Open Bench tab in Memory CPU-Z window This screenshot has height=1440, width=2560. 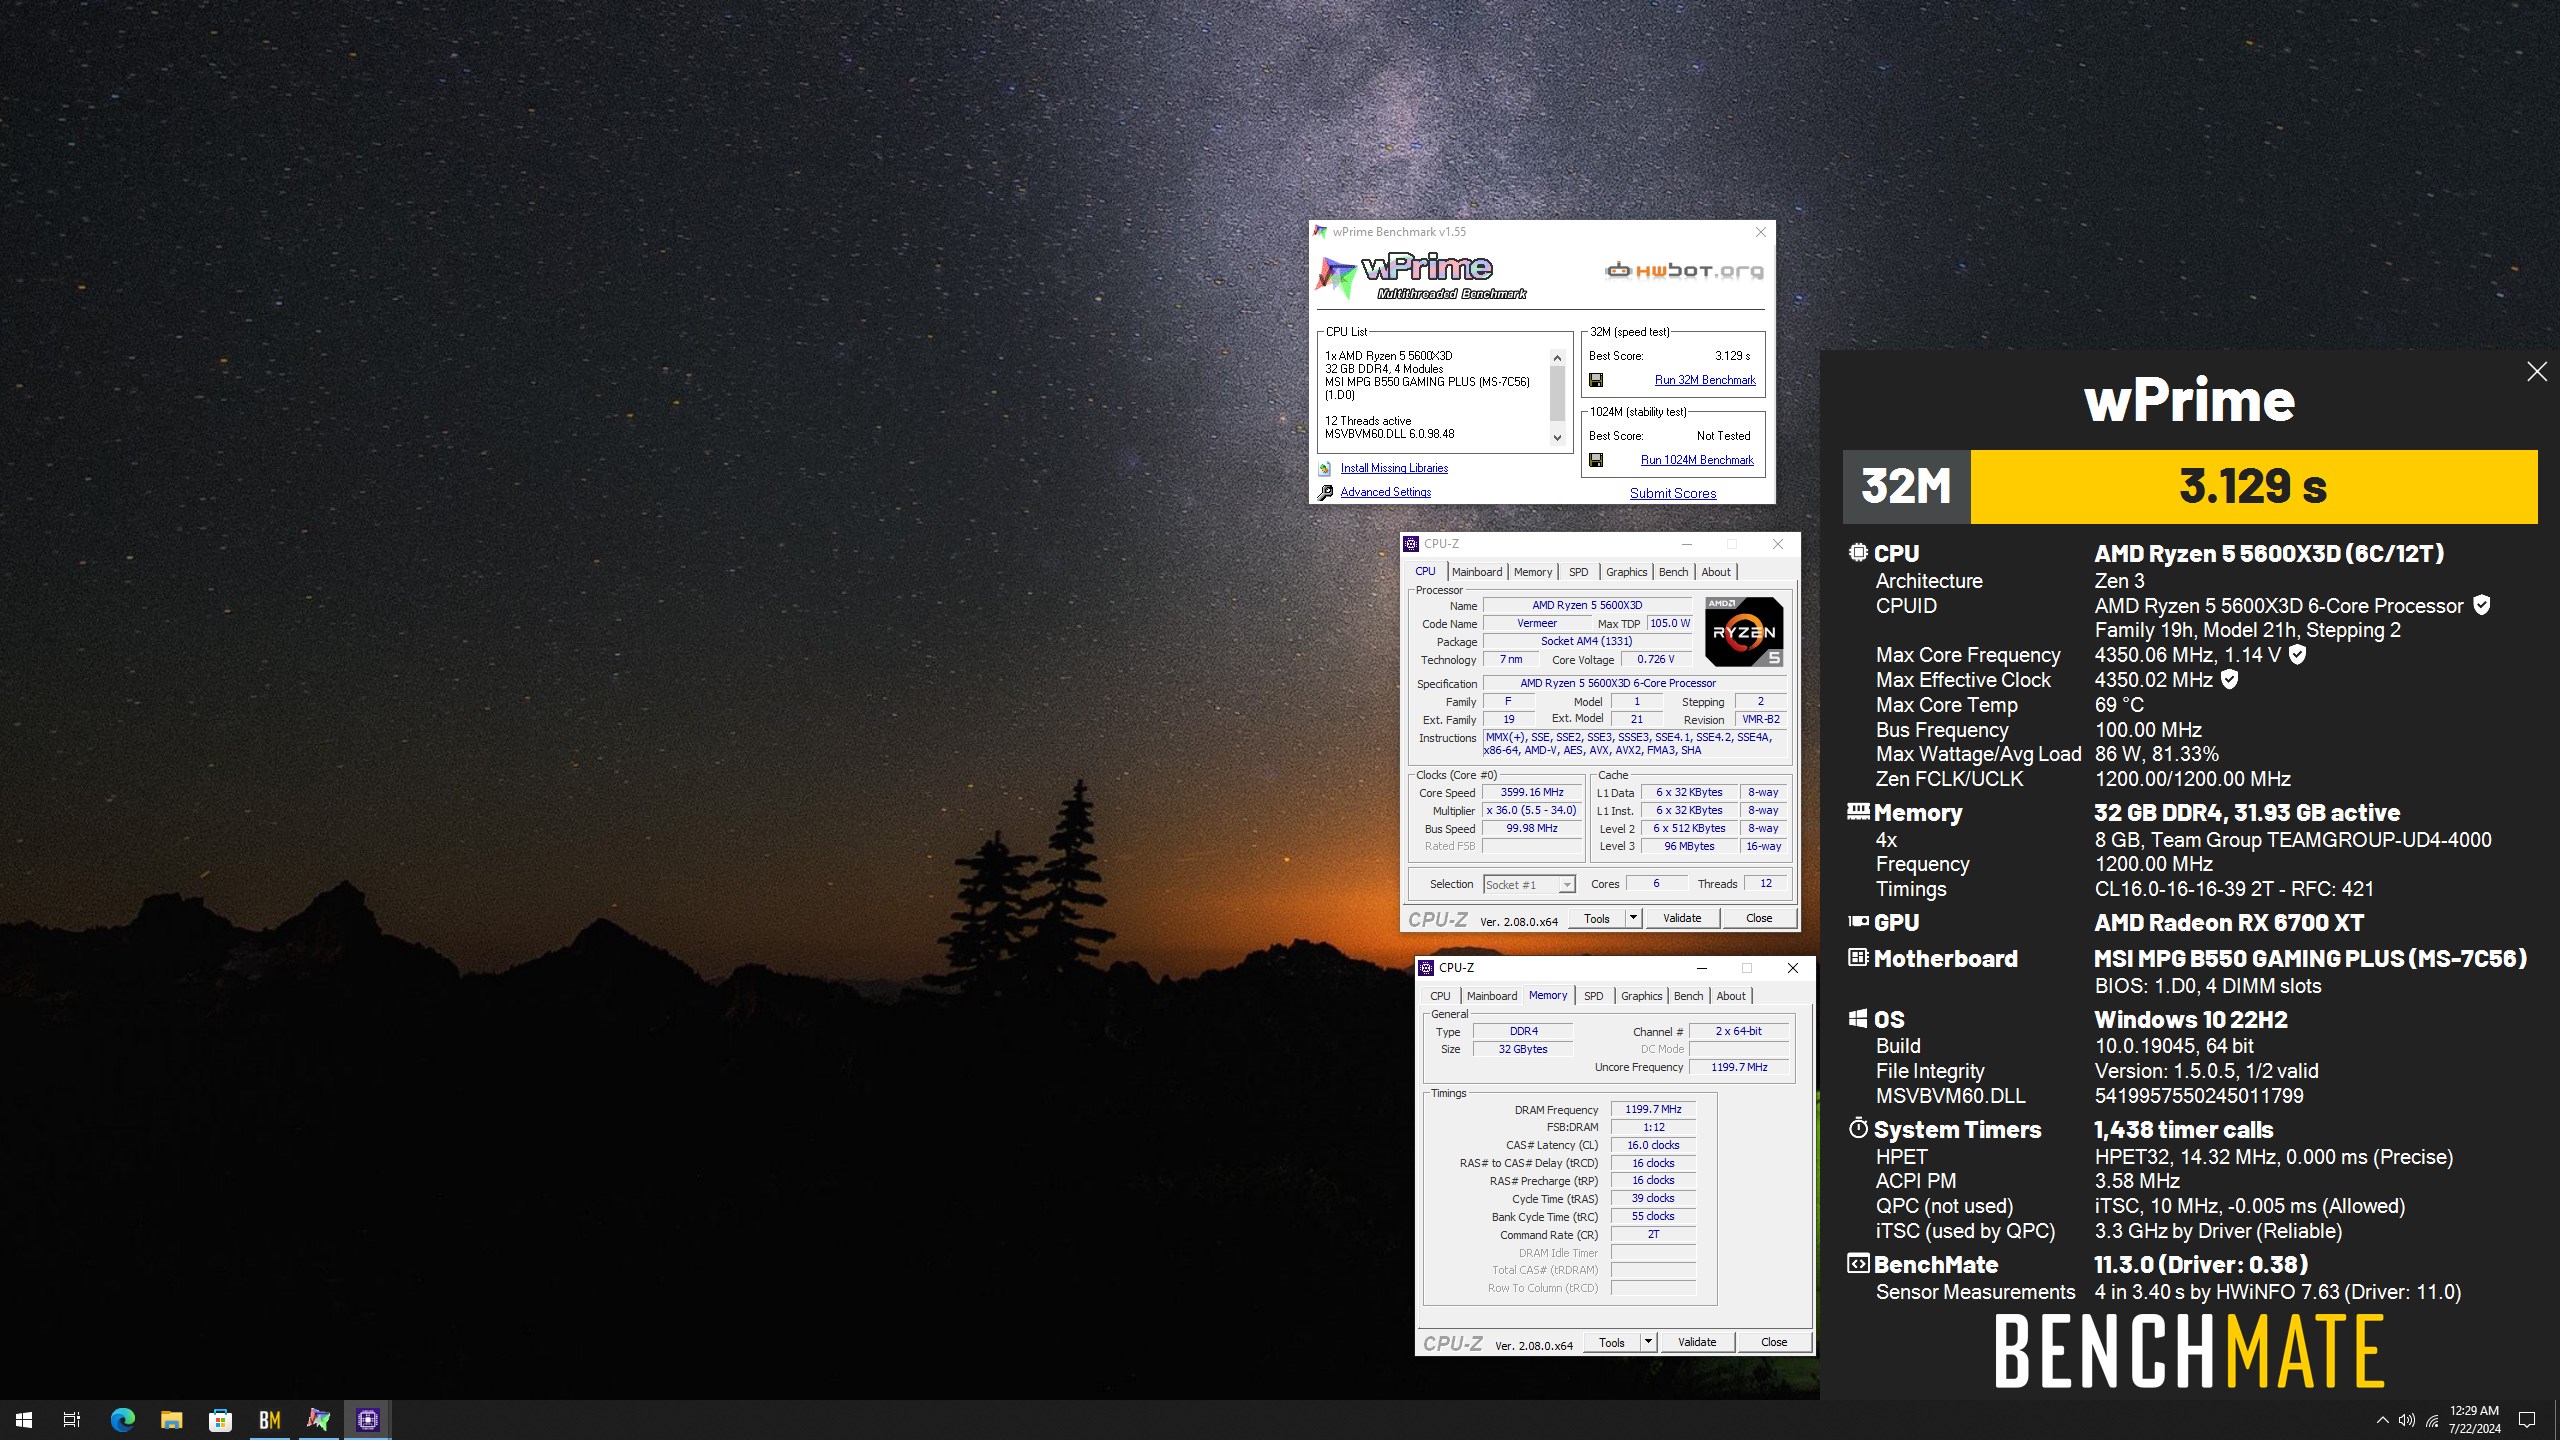[1688, 996]
